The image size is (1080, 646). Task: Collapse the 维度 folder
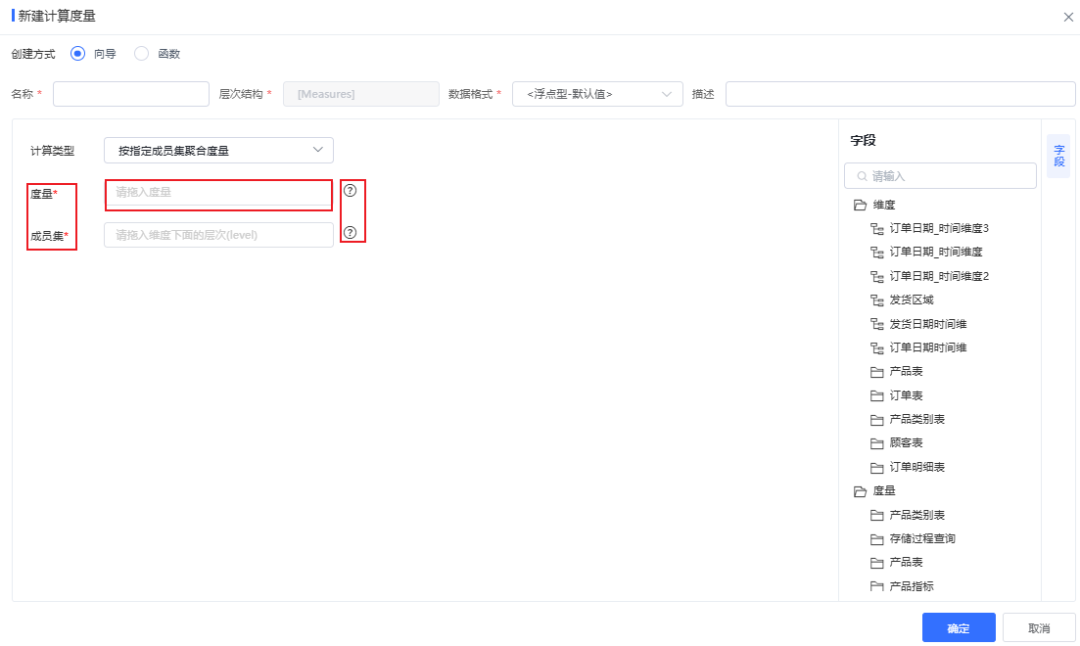pos(884,205)
